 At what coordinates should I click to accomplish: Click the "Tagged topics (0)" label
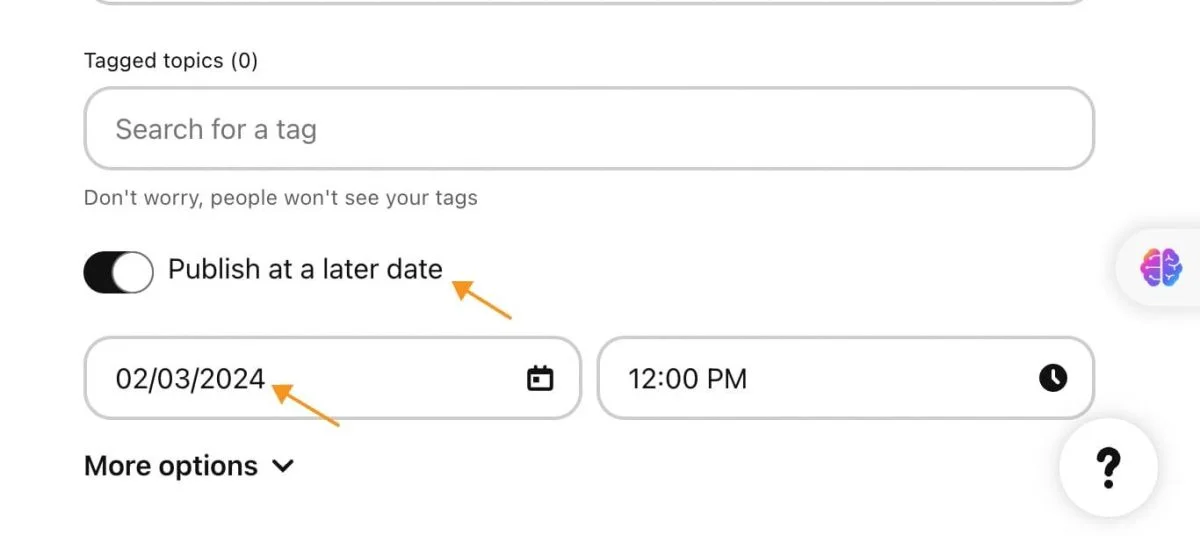171,61
